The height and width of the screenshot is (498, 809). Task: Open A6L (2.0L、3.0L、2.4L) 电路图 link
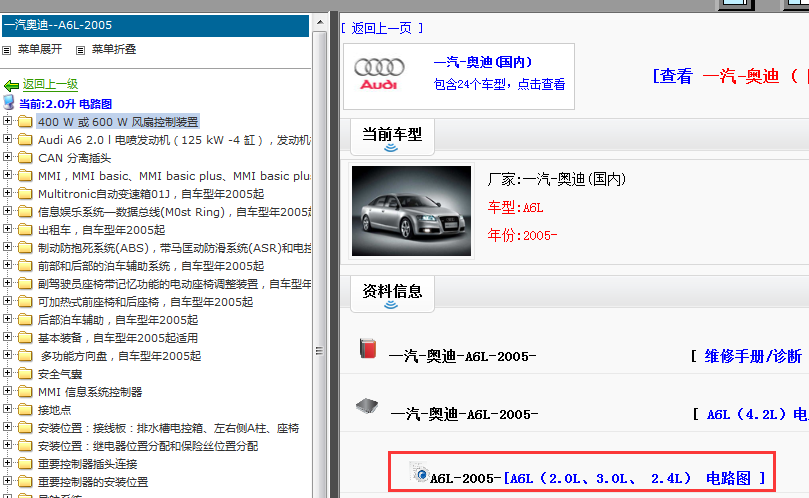[x=634, y=478]
